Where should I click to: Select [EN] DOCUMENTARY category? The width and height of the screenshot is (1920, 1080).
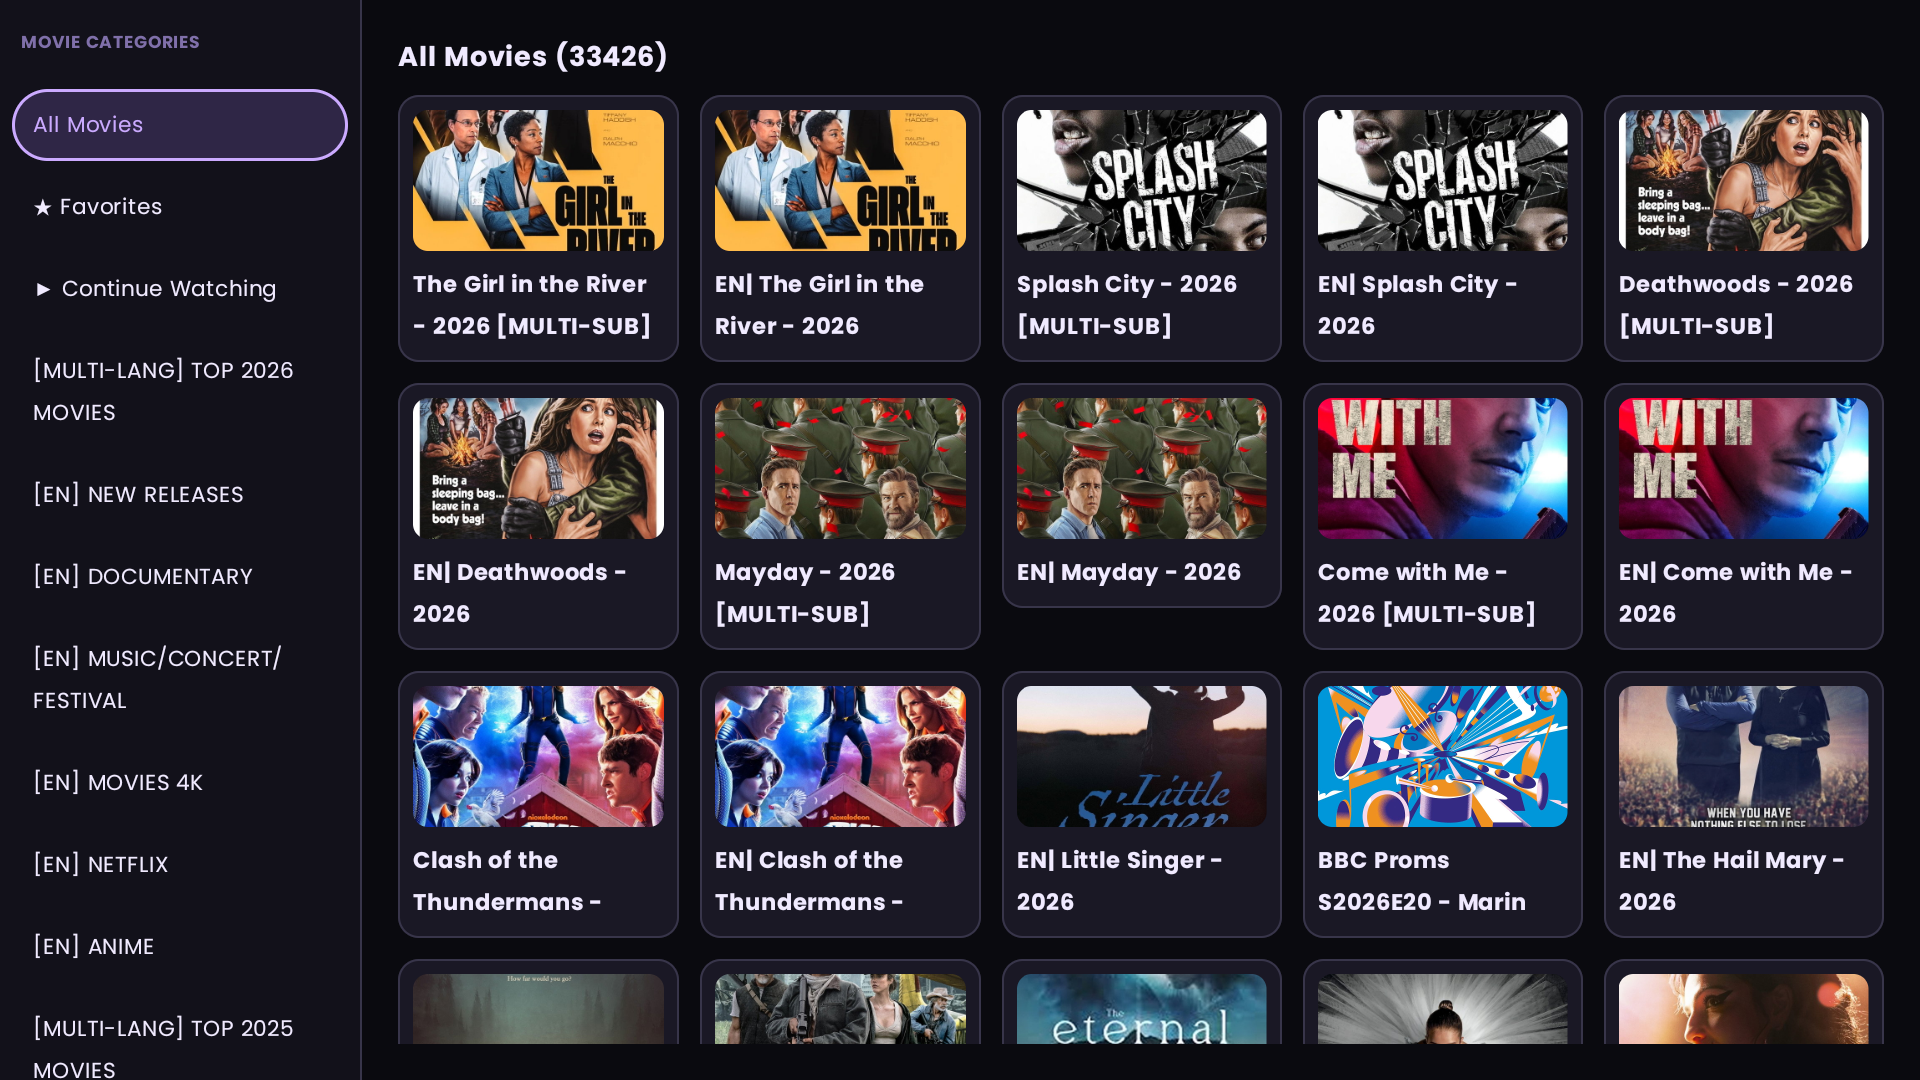point(180,577)
